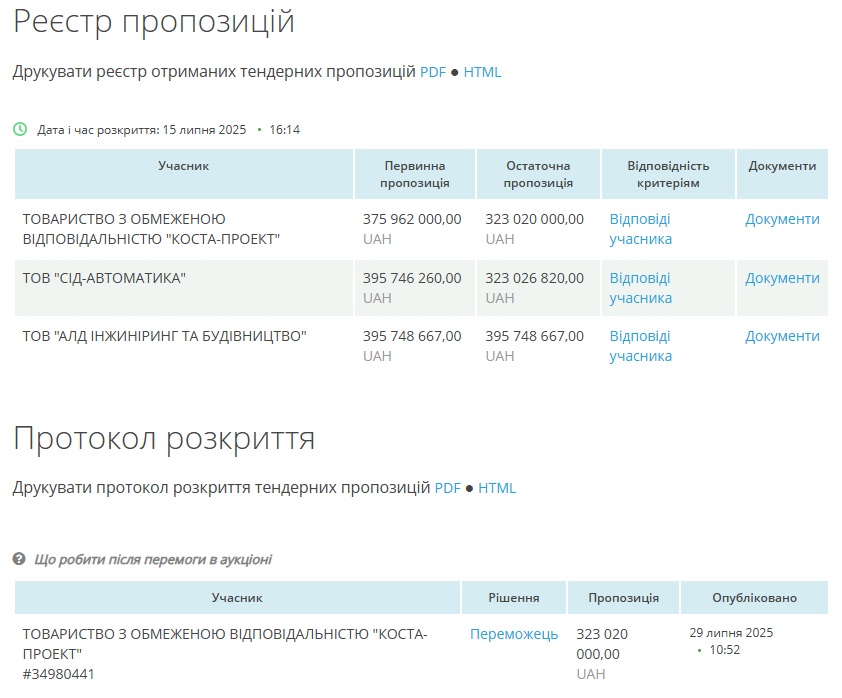Click publication date 29 липня 2025
This screenshot has width=842, height=698.
(731, 632)
